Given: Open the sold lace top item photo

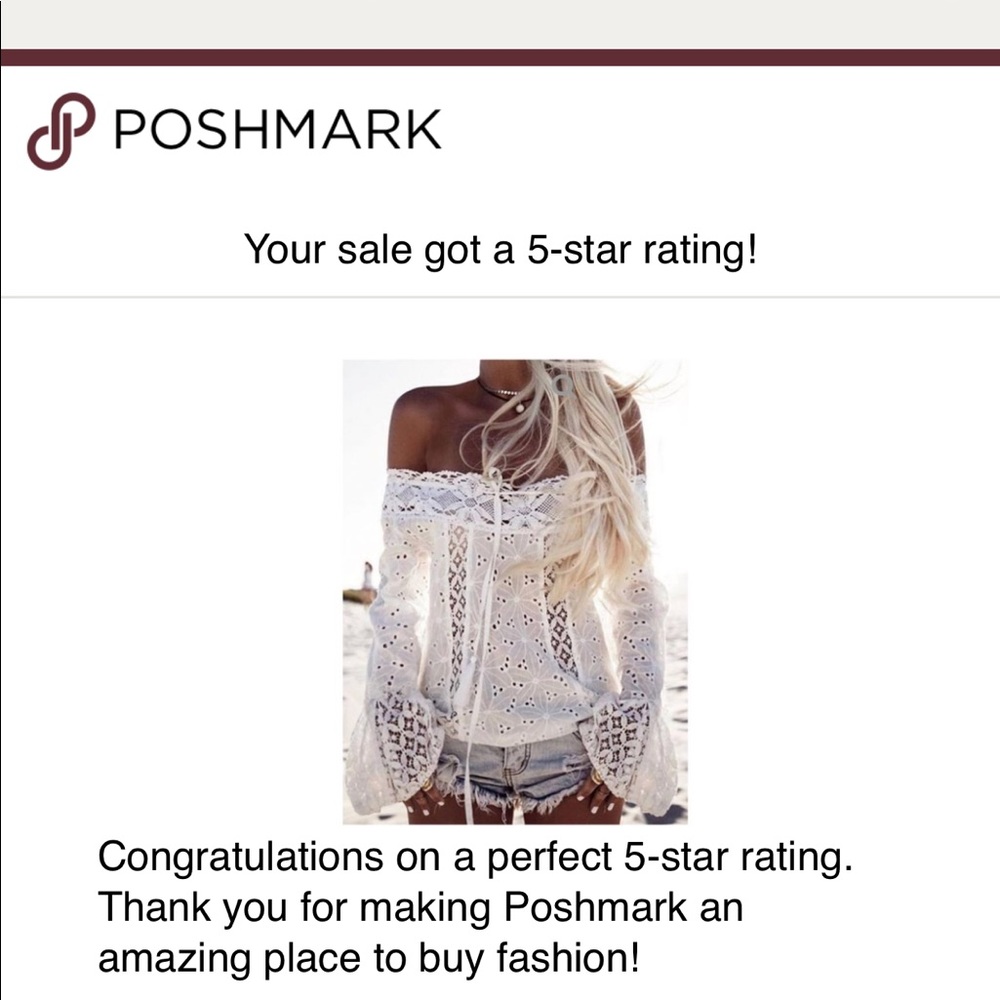Looking at the screenshot, I should [x=515, y=592].
